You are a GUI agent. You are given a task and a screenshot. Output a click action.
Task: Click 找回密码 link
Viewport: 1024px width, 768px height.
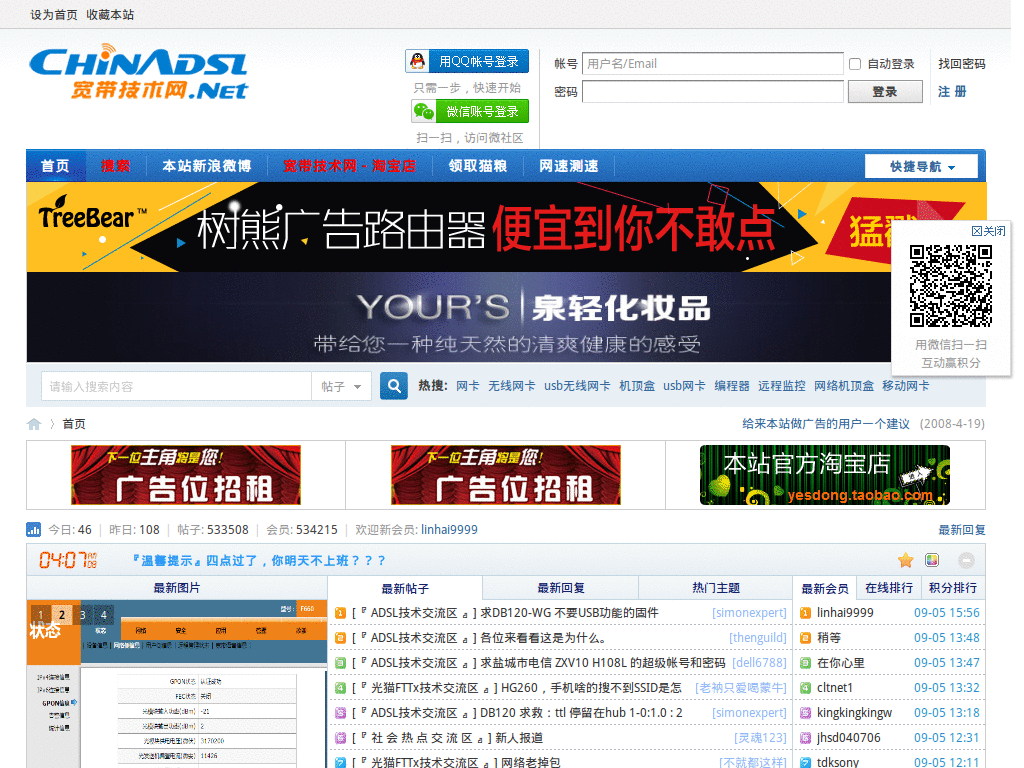[x=961, y=63]
